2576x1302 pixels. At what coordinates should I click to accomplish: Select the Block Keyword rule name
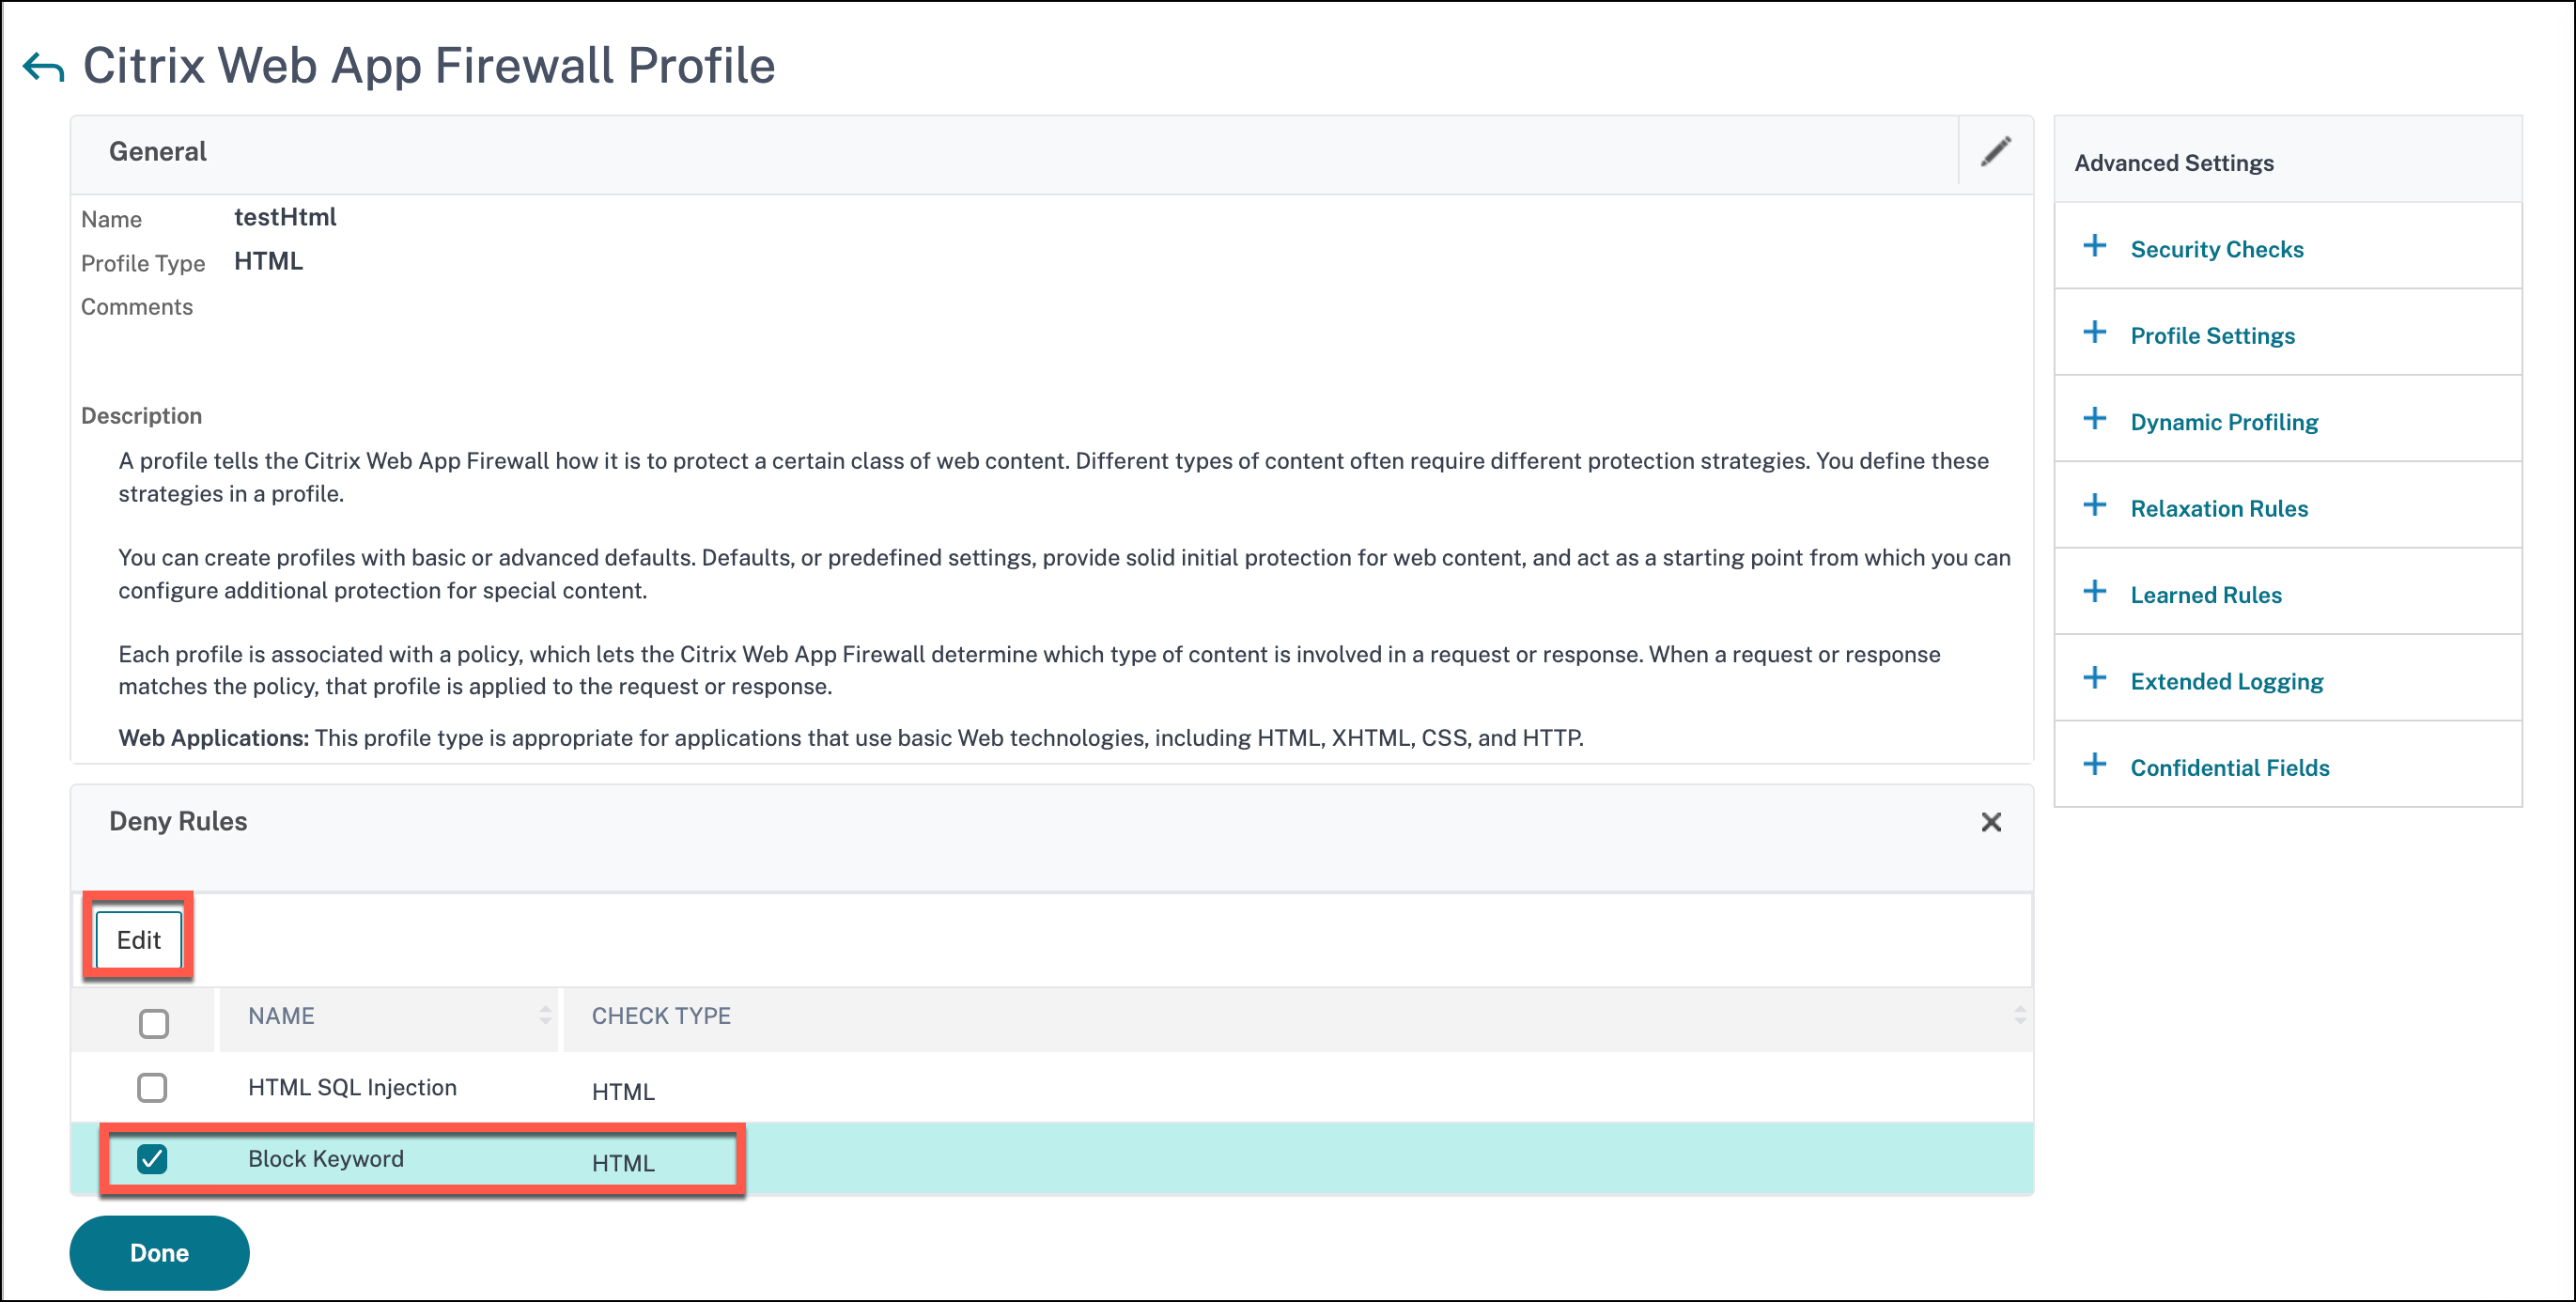coord(326,1159)
